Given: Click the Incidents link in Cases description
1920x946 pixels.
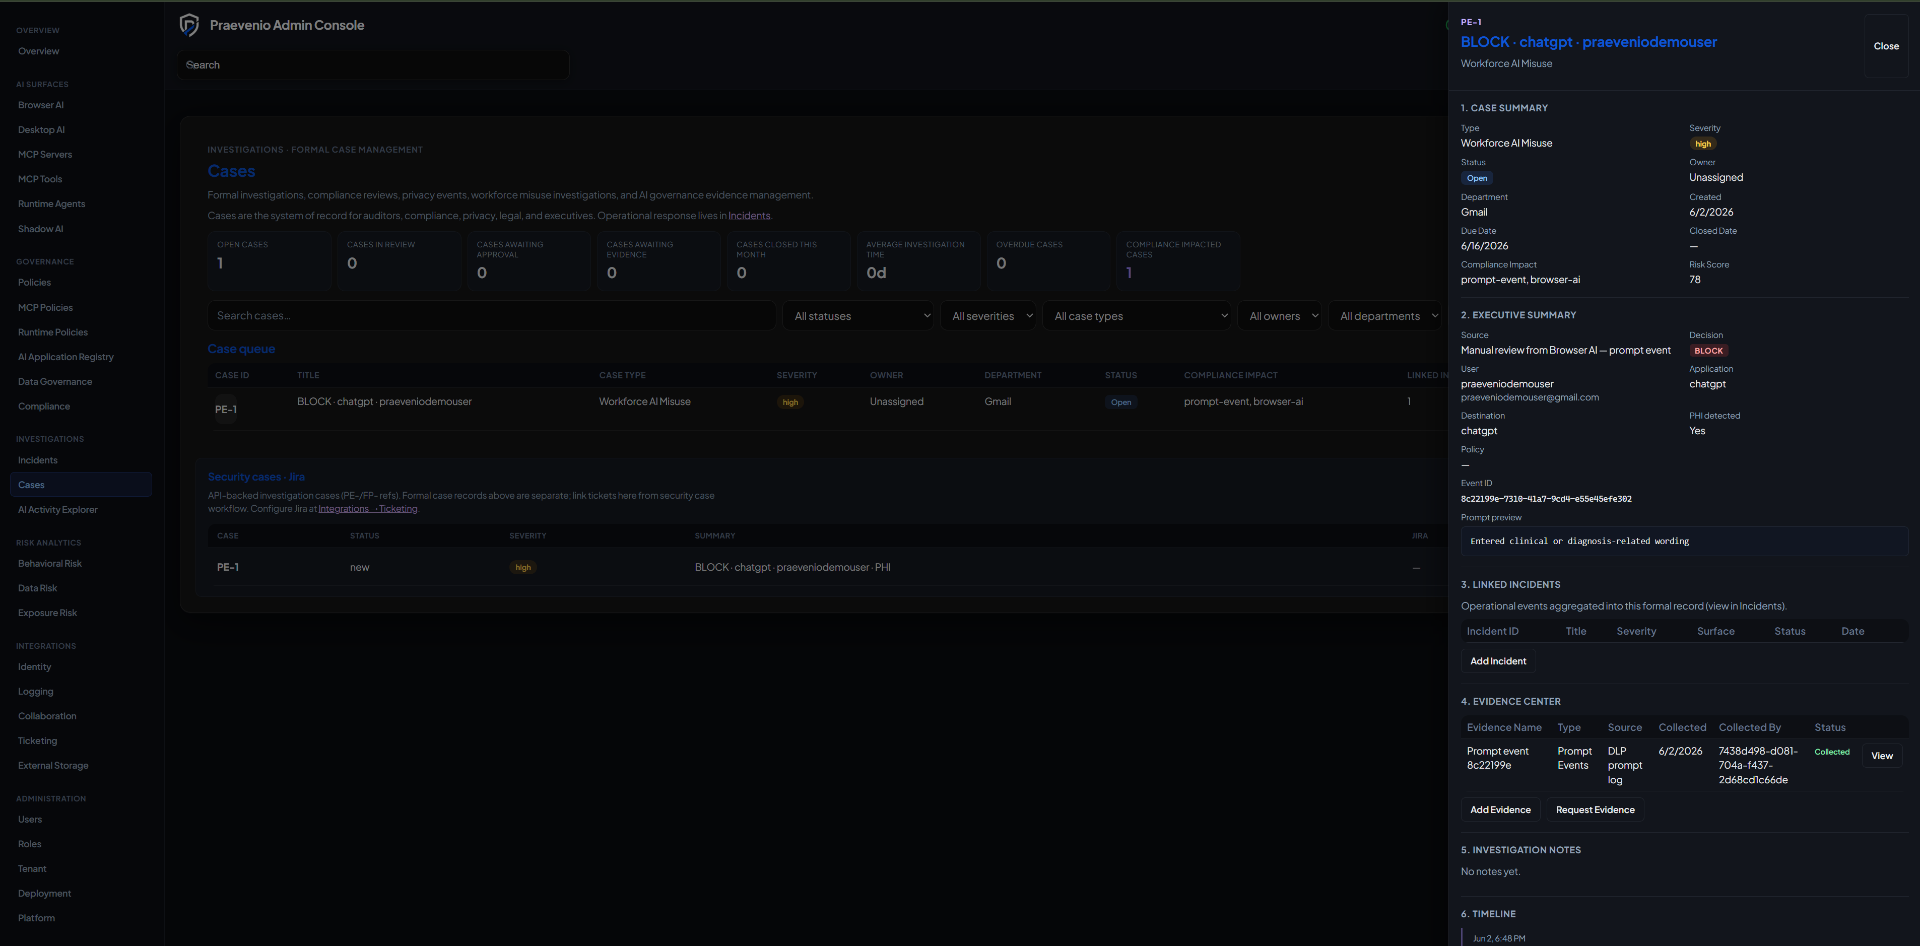Looking at the screenshot, I should coord(749,216).
